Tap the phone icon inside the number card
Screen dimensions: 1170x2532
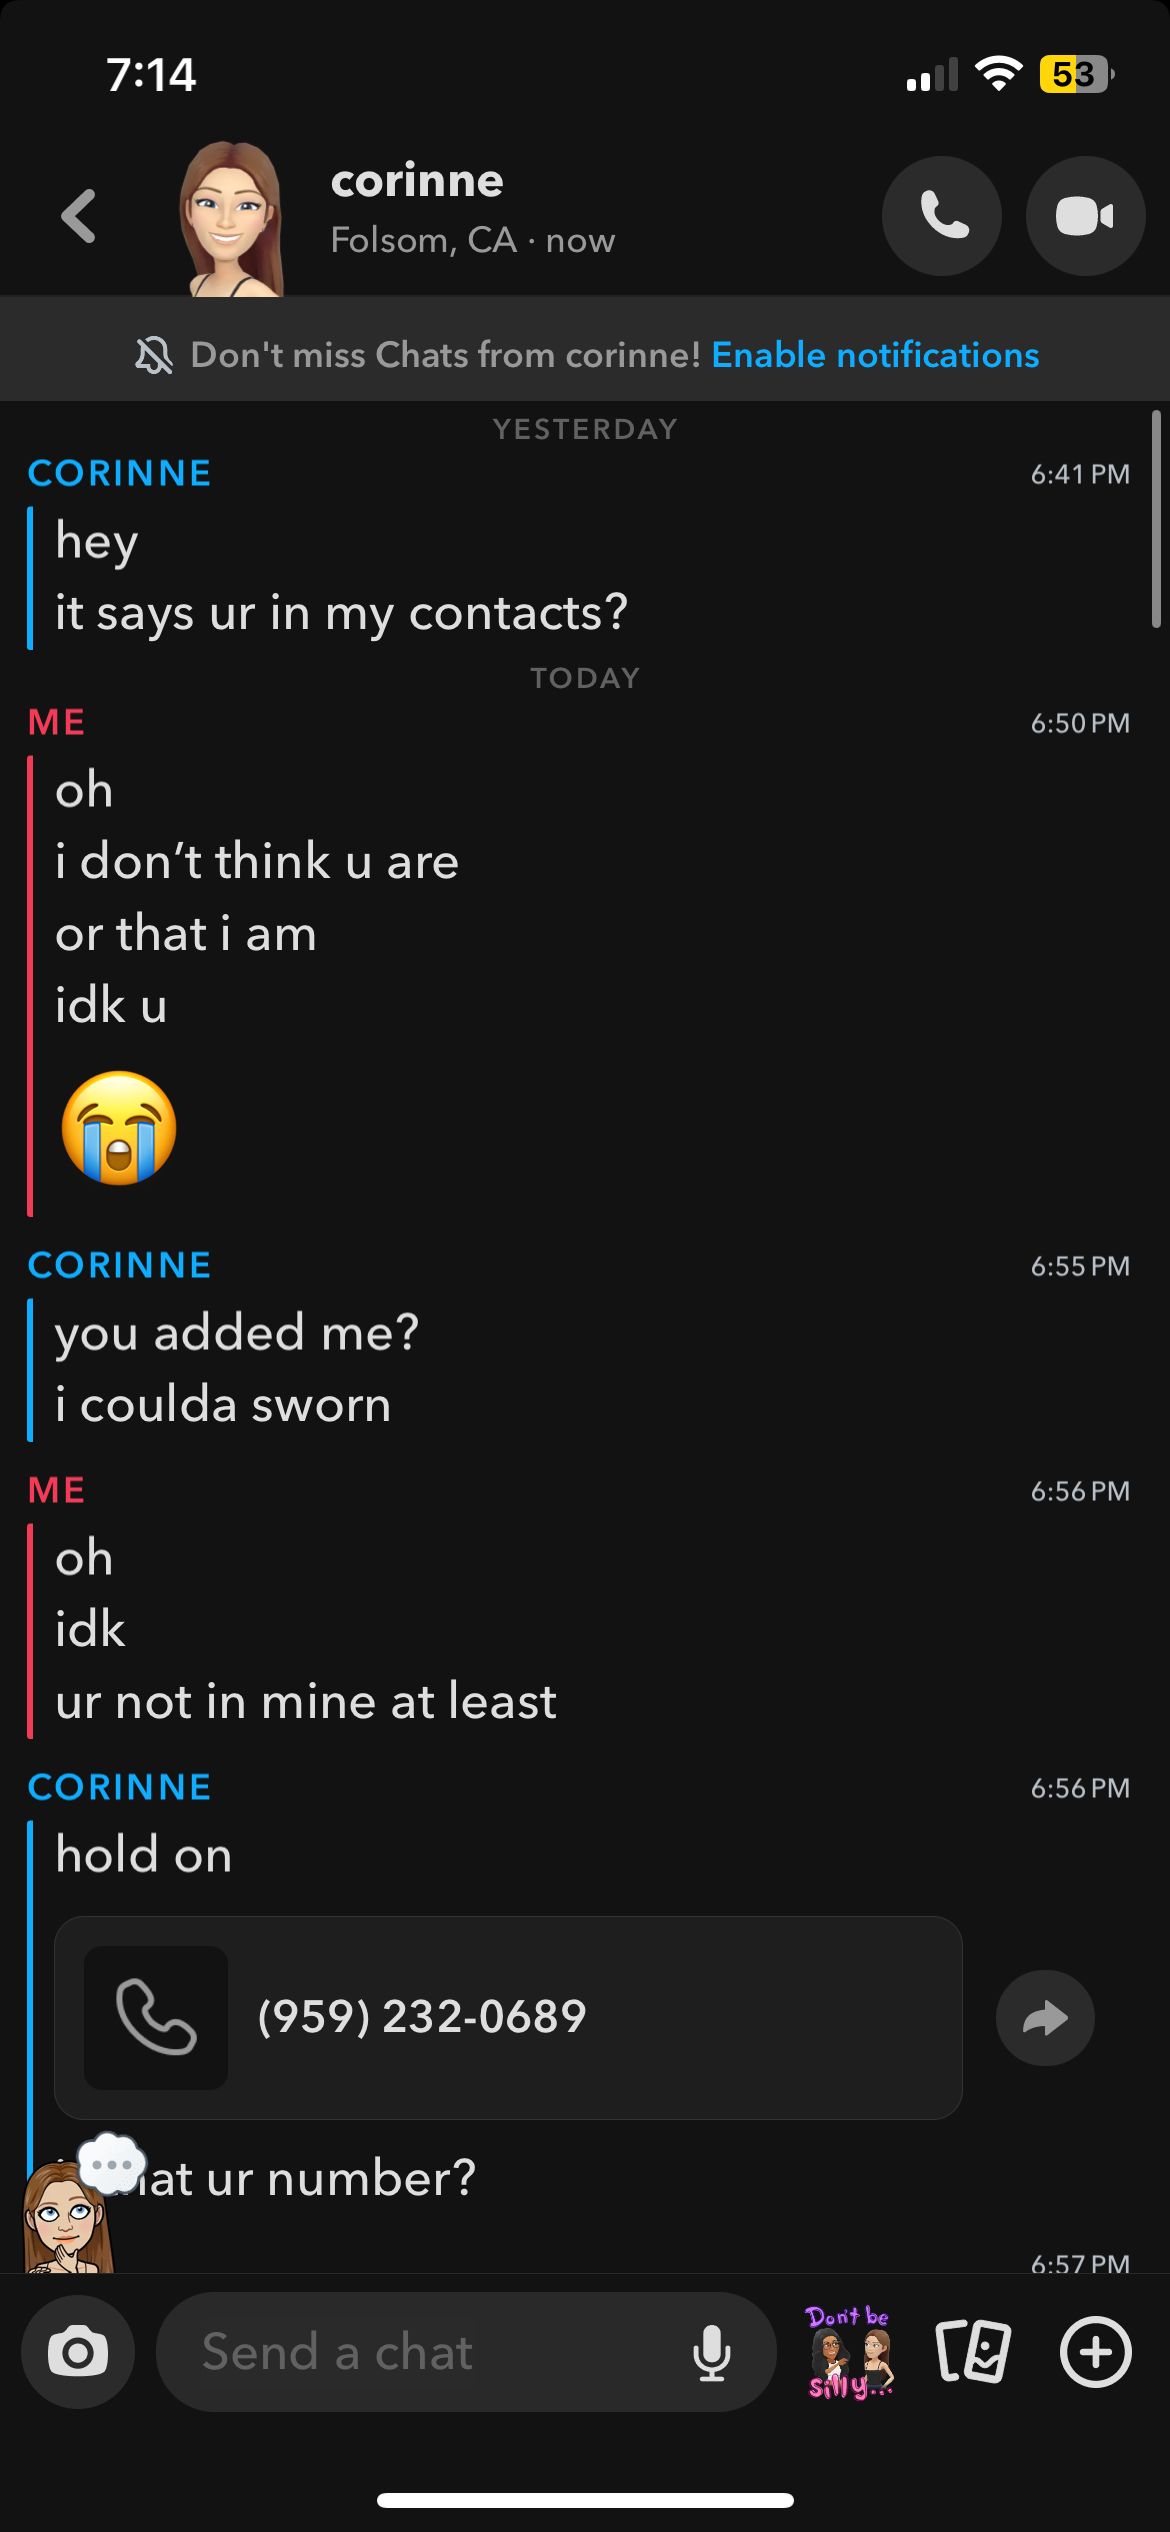coord(156,2017)
